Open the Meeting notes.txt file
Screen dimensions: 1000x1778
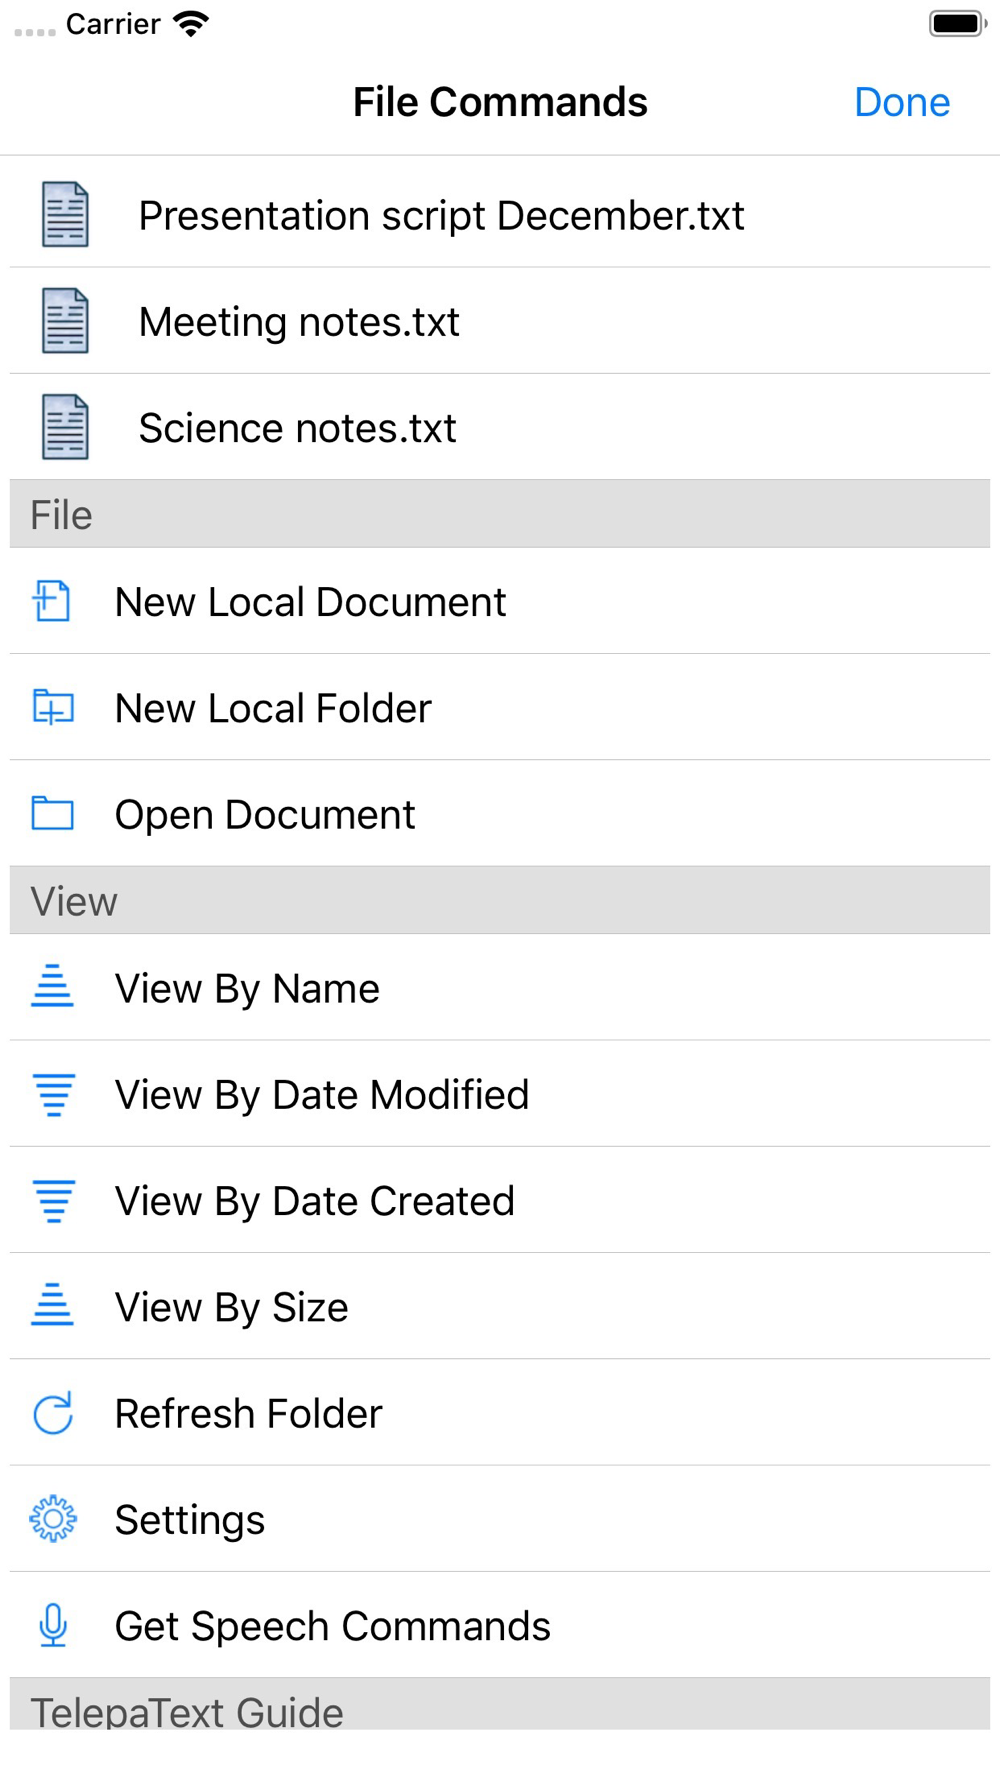click(x=298, y=322)
